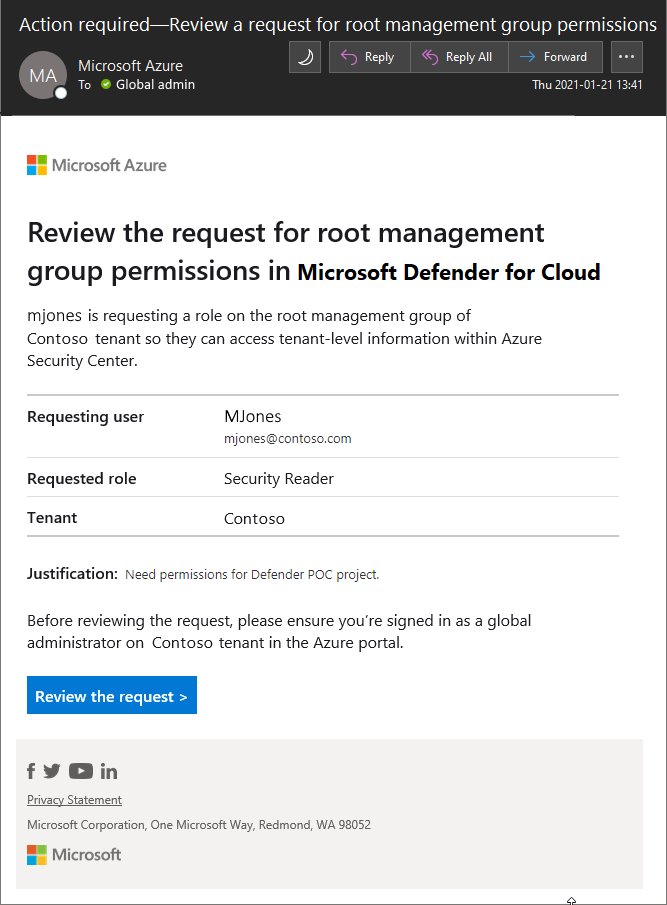Click the presence status dot on avatar
Viewport: 667px width, 905px height.
point(61,92)
